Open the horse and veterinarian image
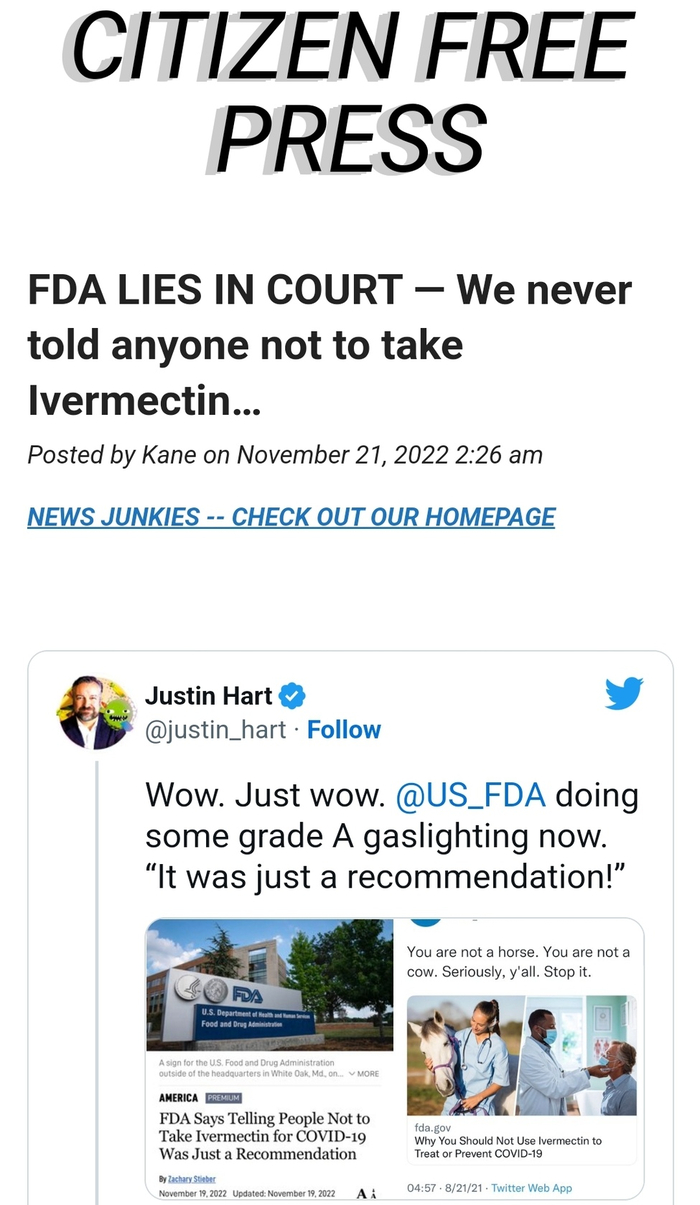This screenshot has height=1205, width=700. pyautogui.click(x=464, y=1054)
